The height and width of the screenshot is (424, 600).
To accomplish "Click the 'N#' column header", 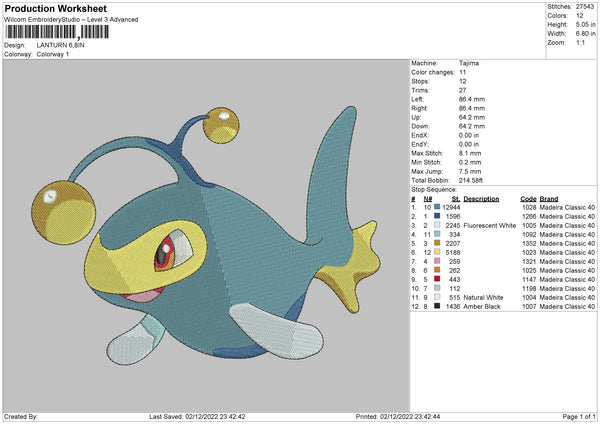I will tap(427, 199).
